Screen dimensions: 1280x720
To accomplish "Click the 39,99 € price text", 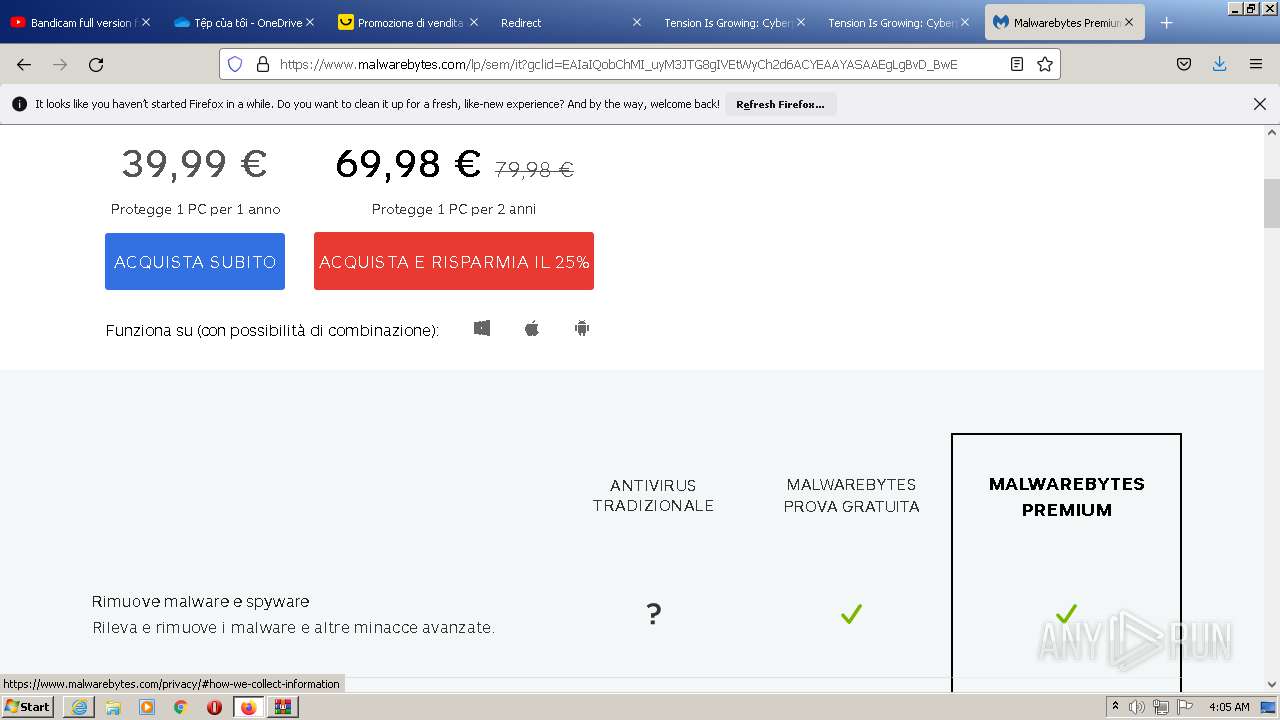I will click(x=195, y=164).
